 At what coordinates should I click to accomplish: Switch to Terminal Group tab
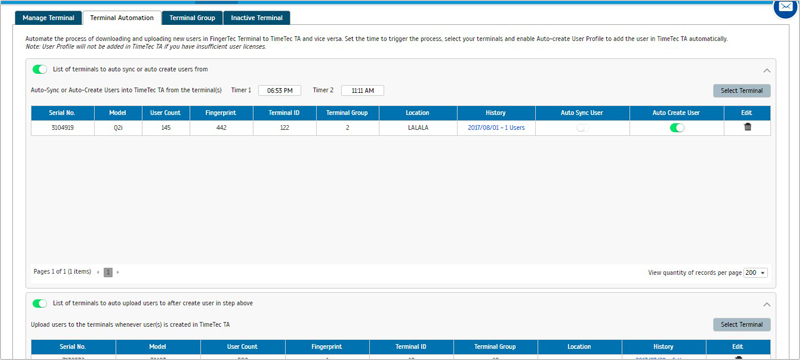[192, 18]
